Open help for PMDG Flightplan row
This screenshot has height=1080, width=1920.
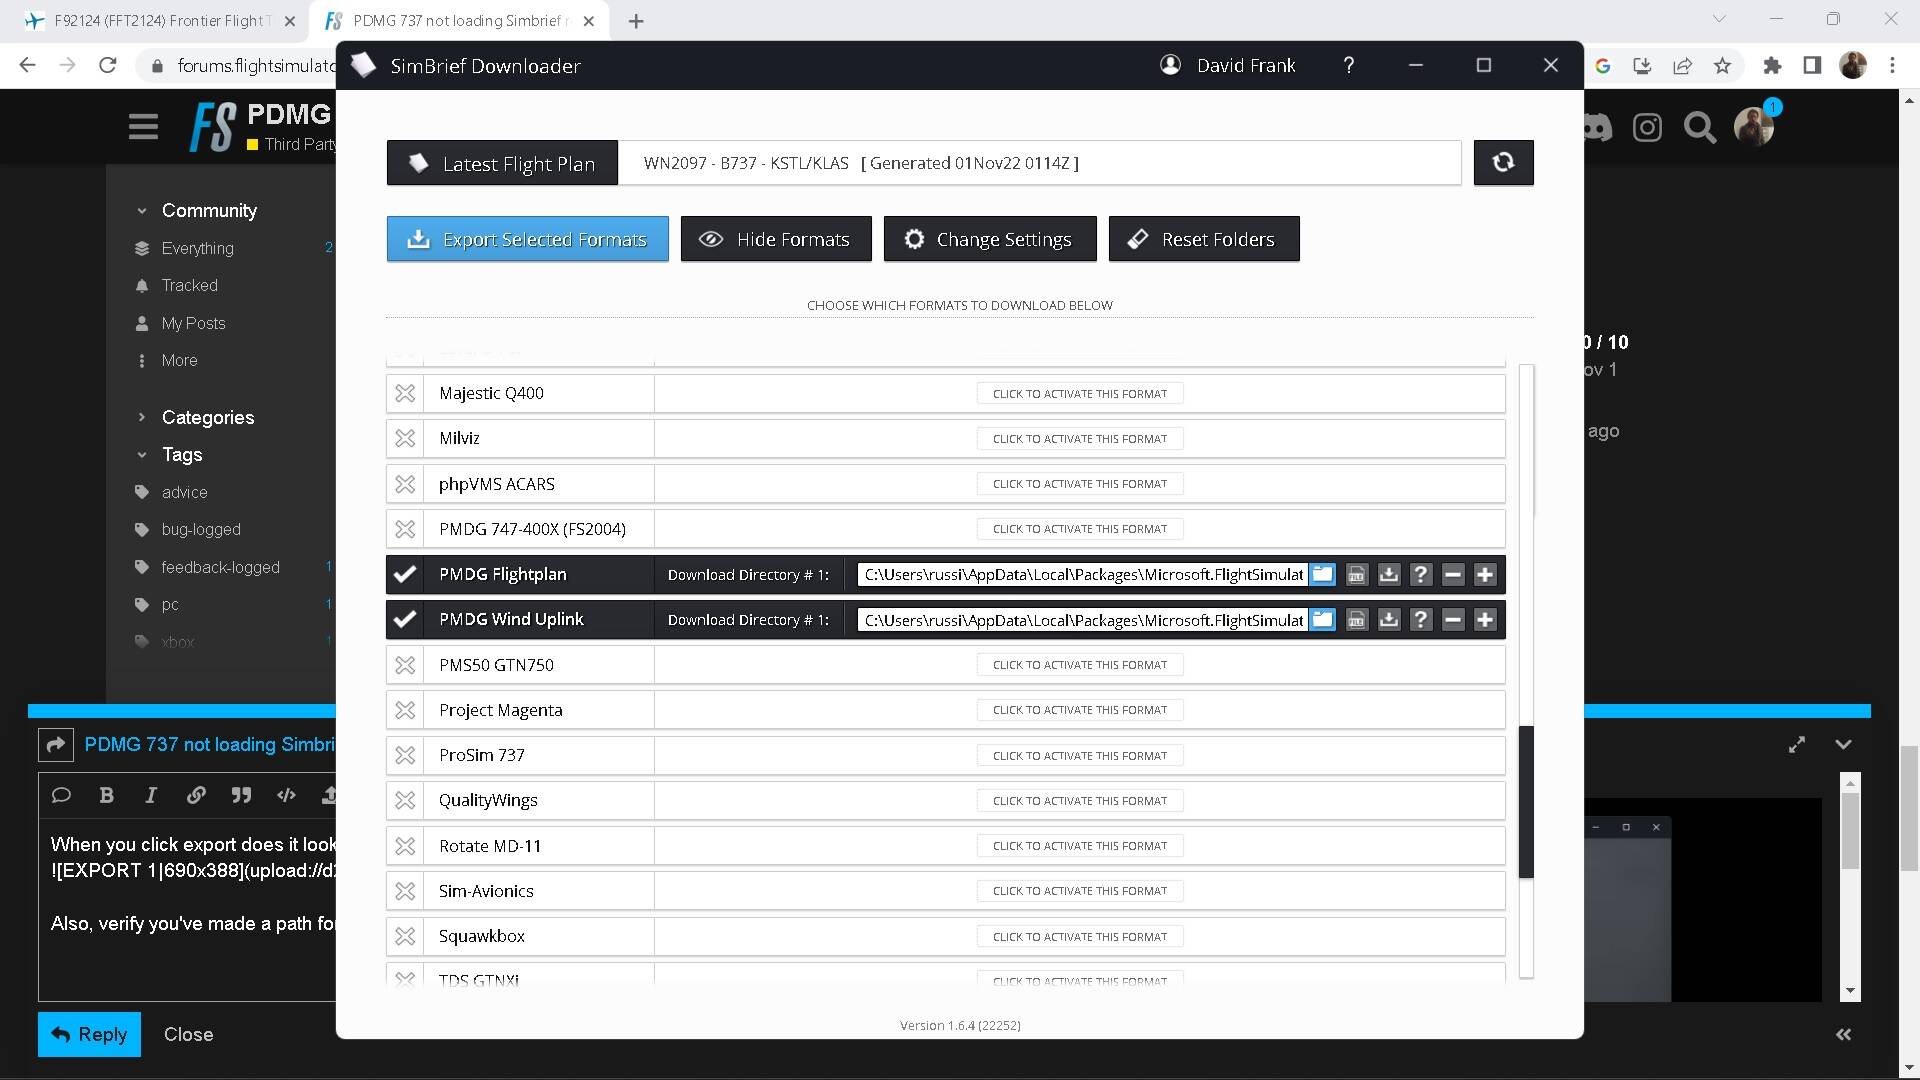pyautogui.click(x=1421, y=574)
